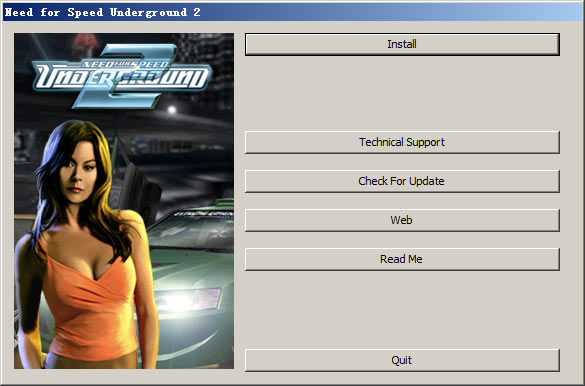Click the glowing car headlight
Image resolution: width=585 pixels, height=386 pixels.
(x=187, y=299)
